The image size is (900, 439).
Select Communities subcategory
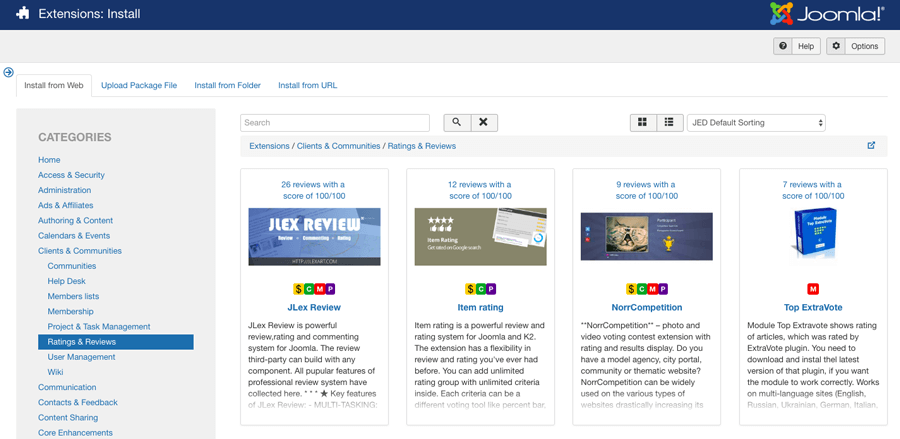(x=72, y=266)
